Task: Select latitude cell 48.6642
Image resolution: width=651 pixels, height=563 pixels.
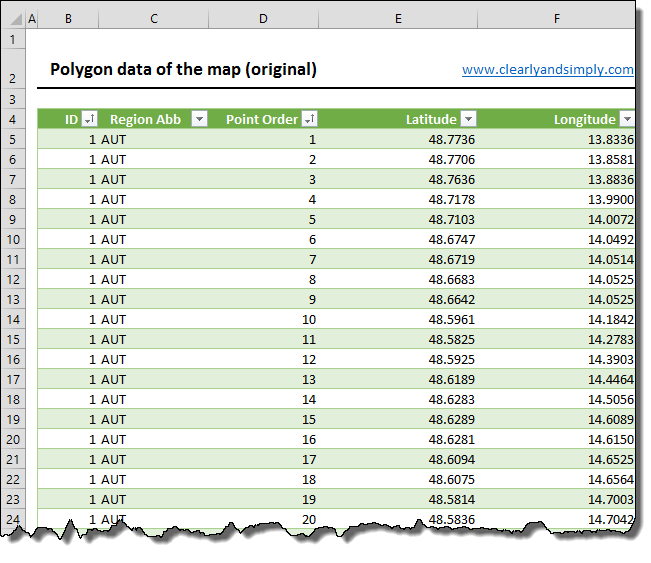Action: [398, 299]
